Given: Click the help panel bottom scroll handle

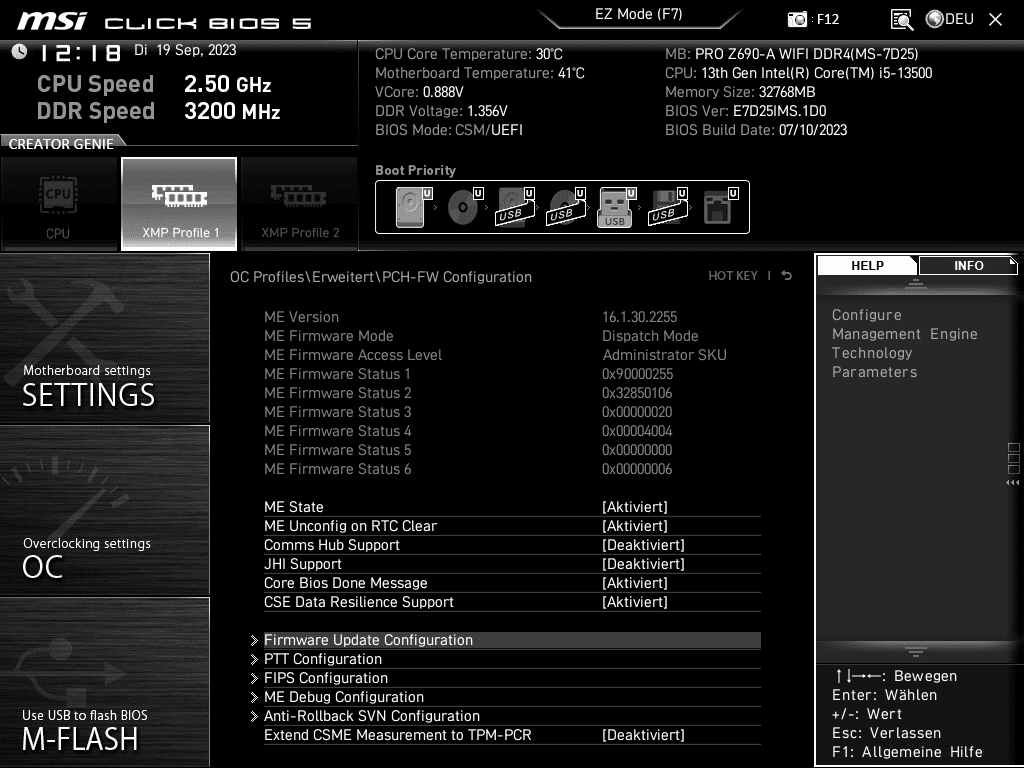Looking at the screenshot, I should point(915,652).
